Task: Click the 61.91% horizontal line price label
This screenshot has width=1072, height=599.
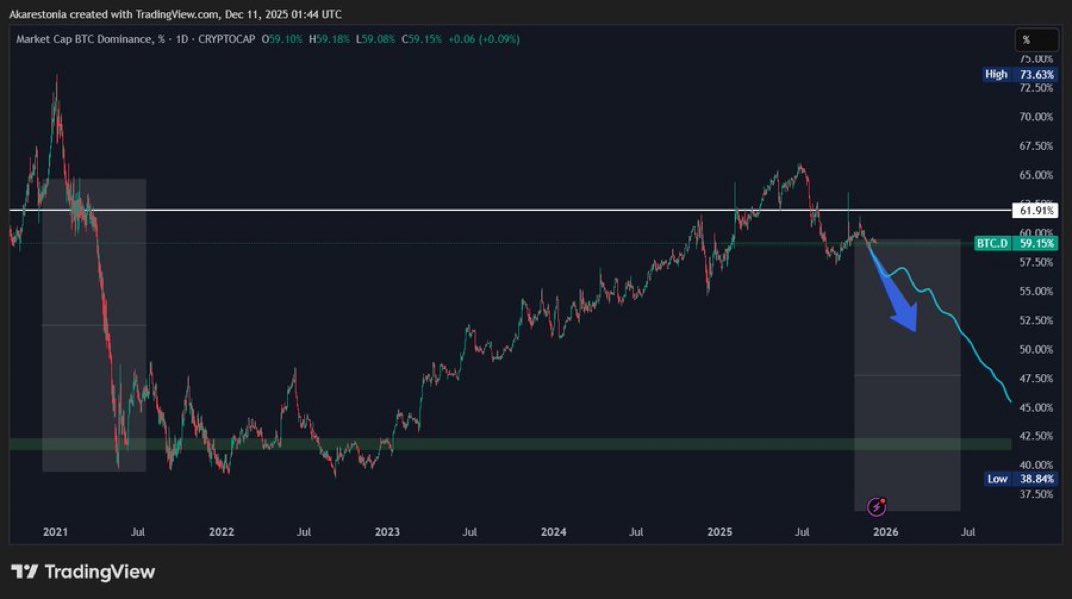Action: [x=1034, y=211]
